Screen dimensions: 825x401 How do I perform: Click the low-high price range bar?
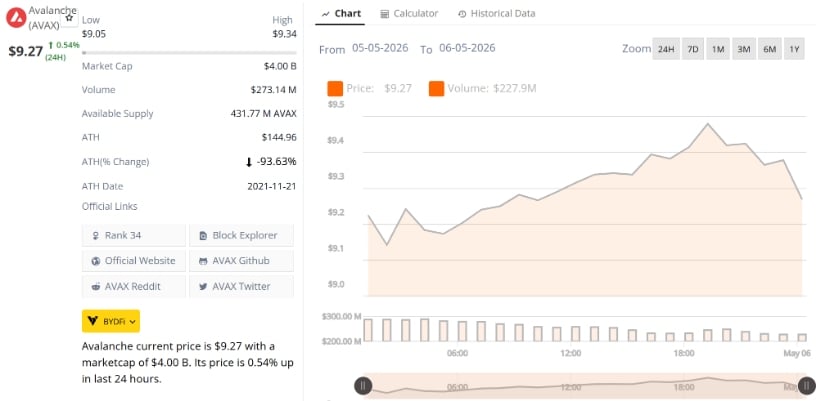pos(189,53)
